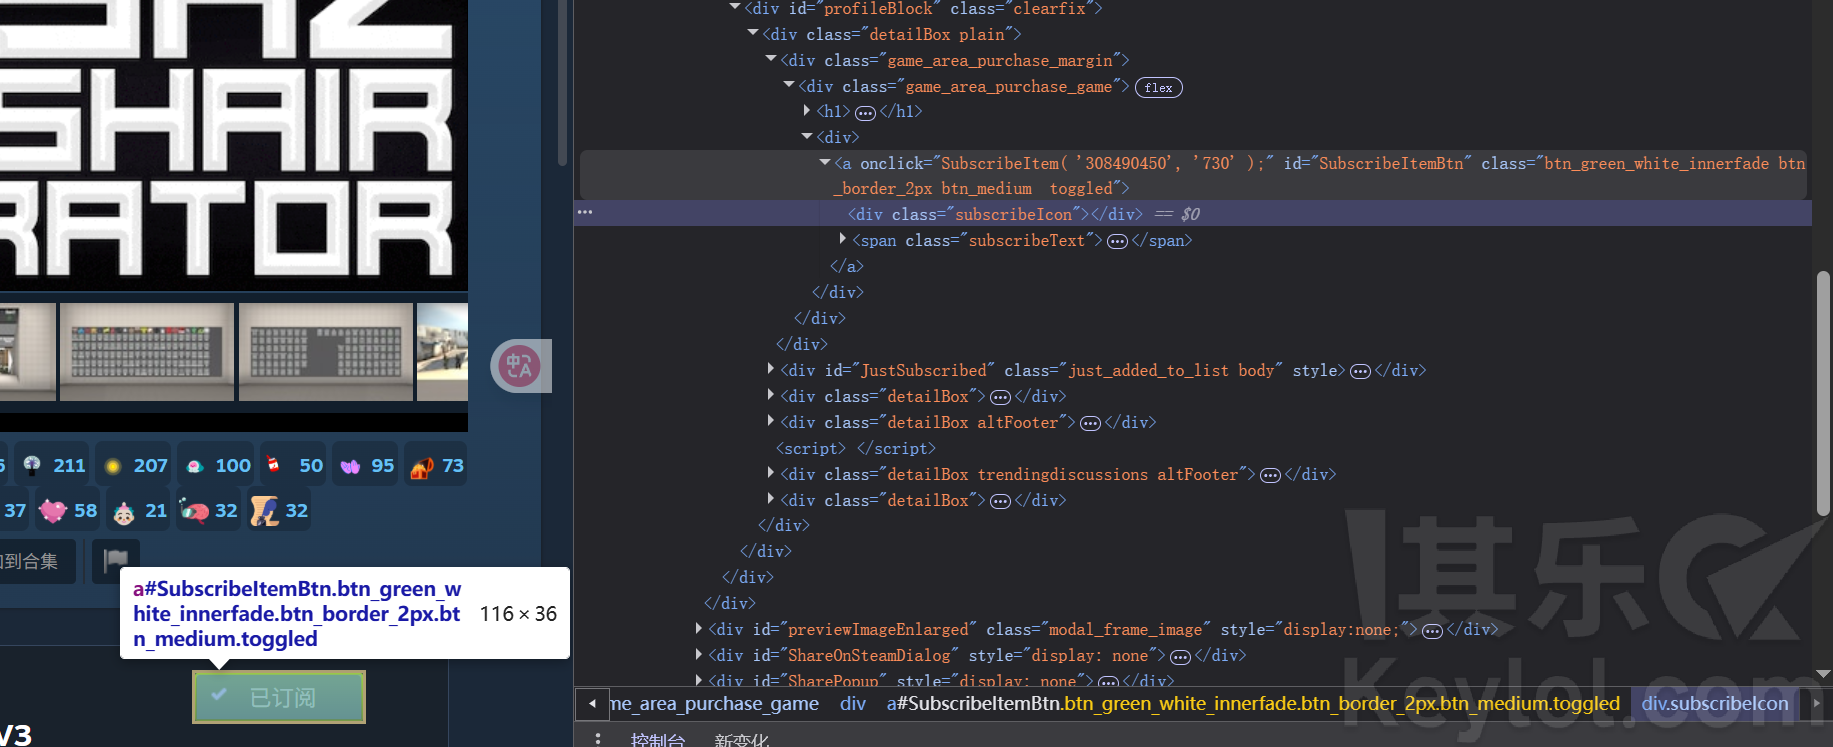This screenshot has height=747, width=1833.
Task: Expand the div#JustSubscribed node
Action: (771, 369)
